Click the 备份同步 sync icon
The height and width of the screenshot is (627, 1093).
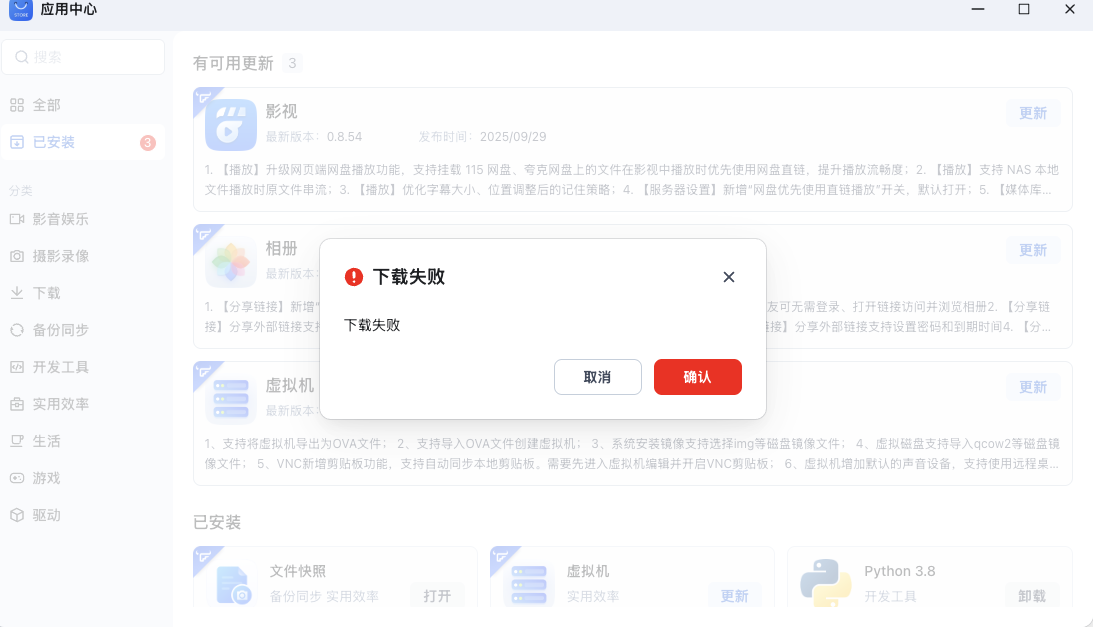[x=17, y=330]
